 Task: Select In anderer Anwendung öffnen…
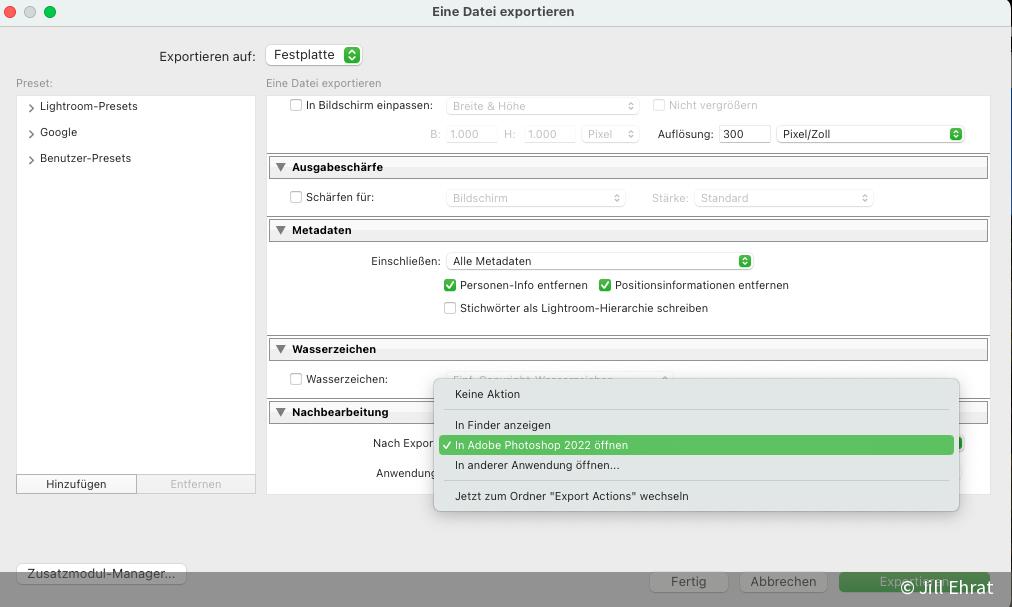pos(536,465)
